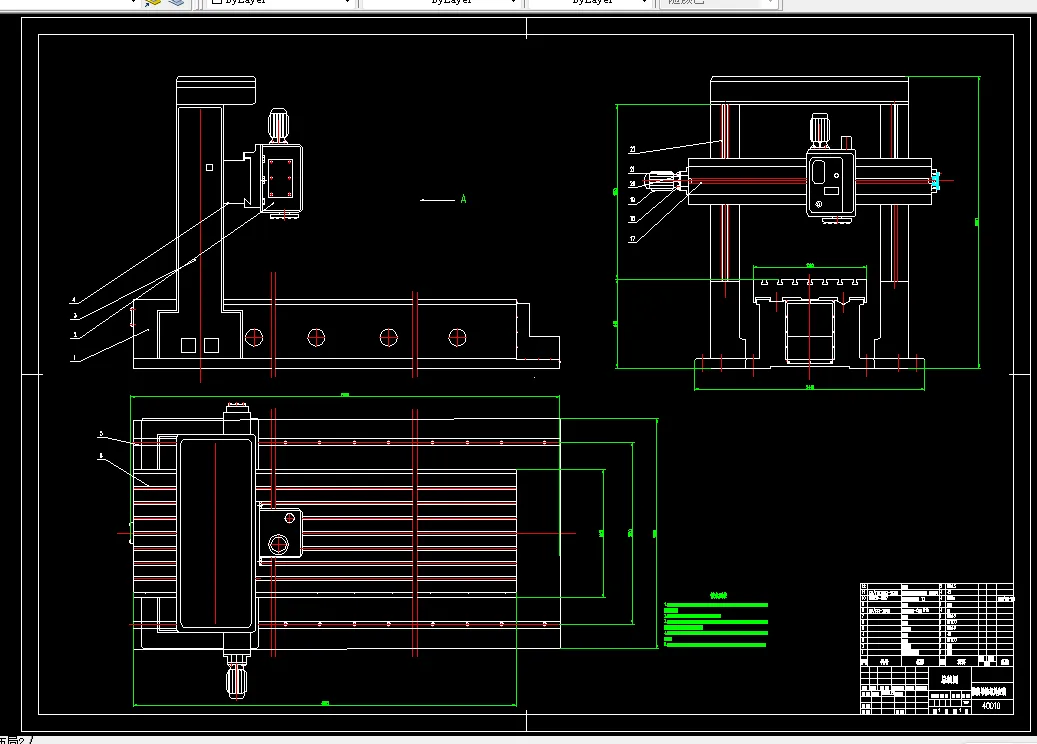
Task: Select part callout 23 in side view
Action: click(632, 150)
